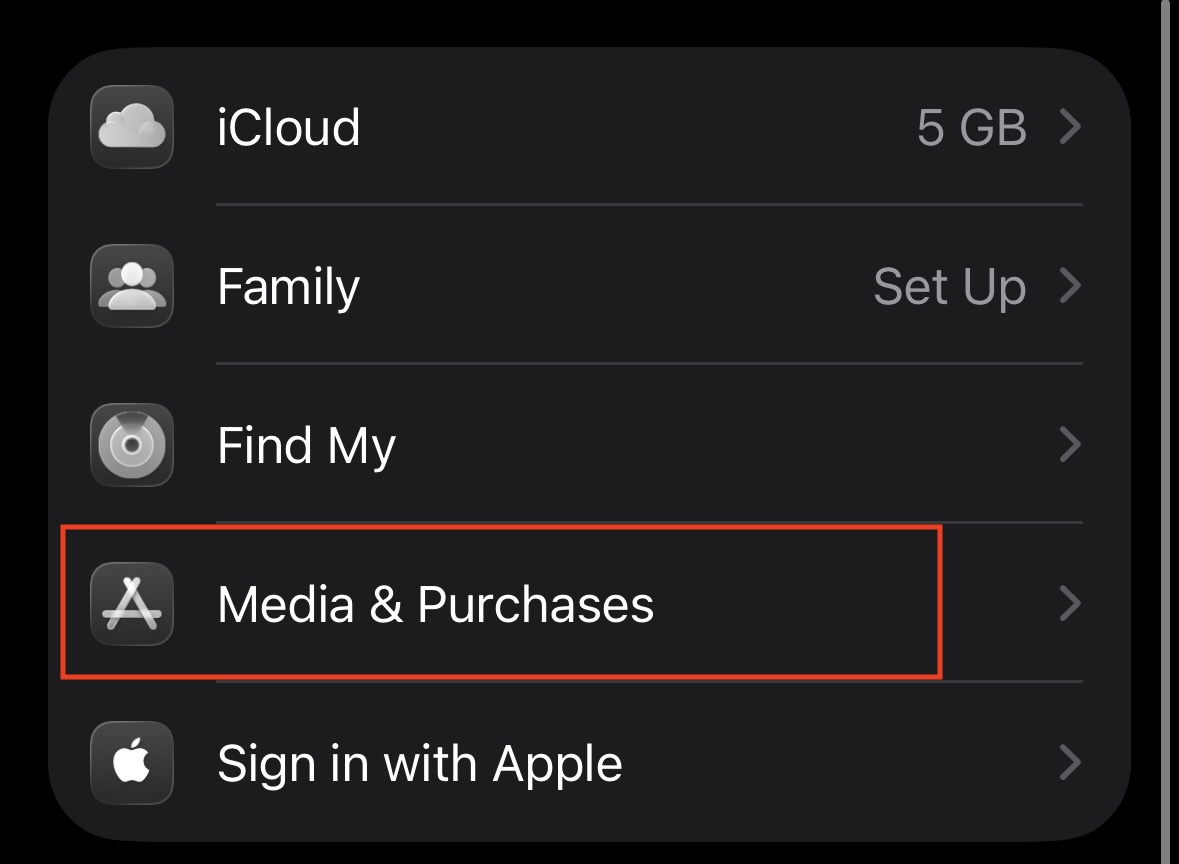Select the silhouettes icon on the Family row

tap(131, 286)
